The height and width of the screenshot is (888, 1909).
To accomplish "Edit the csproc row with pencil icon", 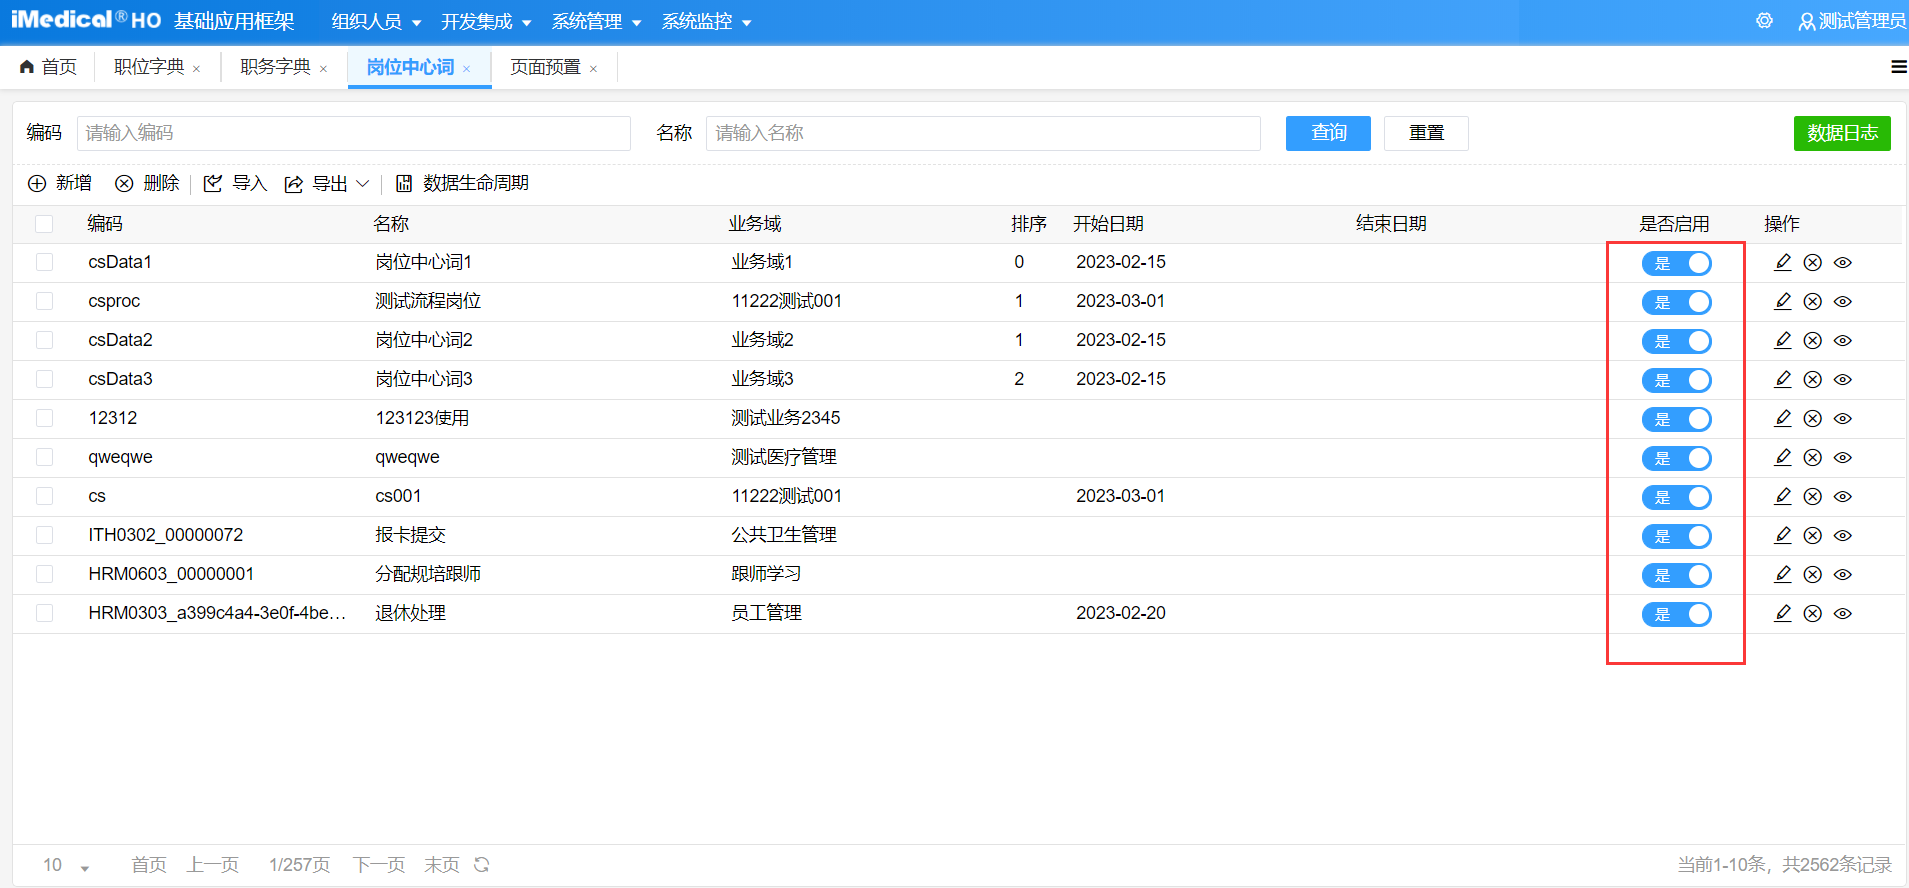I will (1783, 302).
